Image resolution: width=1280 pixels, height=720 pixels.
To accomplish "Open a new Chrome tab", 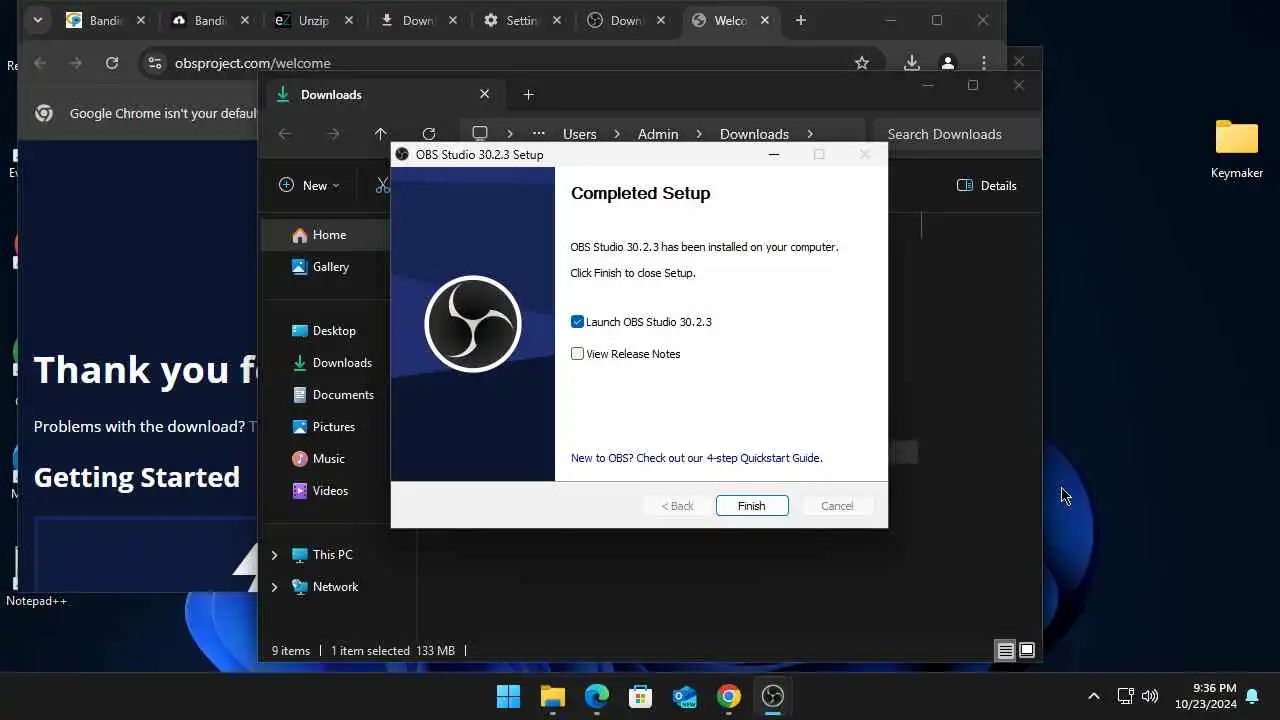I will tap(801, 20).
